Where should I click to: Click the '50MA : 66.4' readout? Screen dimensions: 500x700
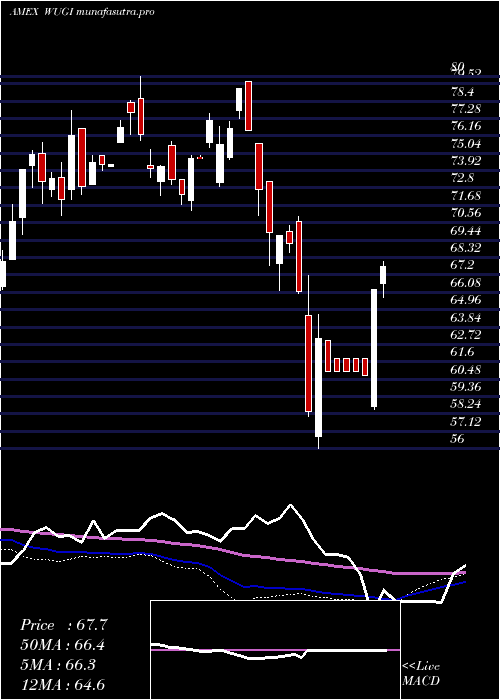coord(63,645)
